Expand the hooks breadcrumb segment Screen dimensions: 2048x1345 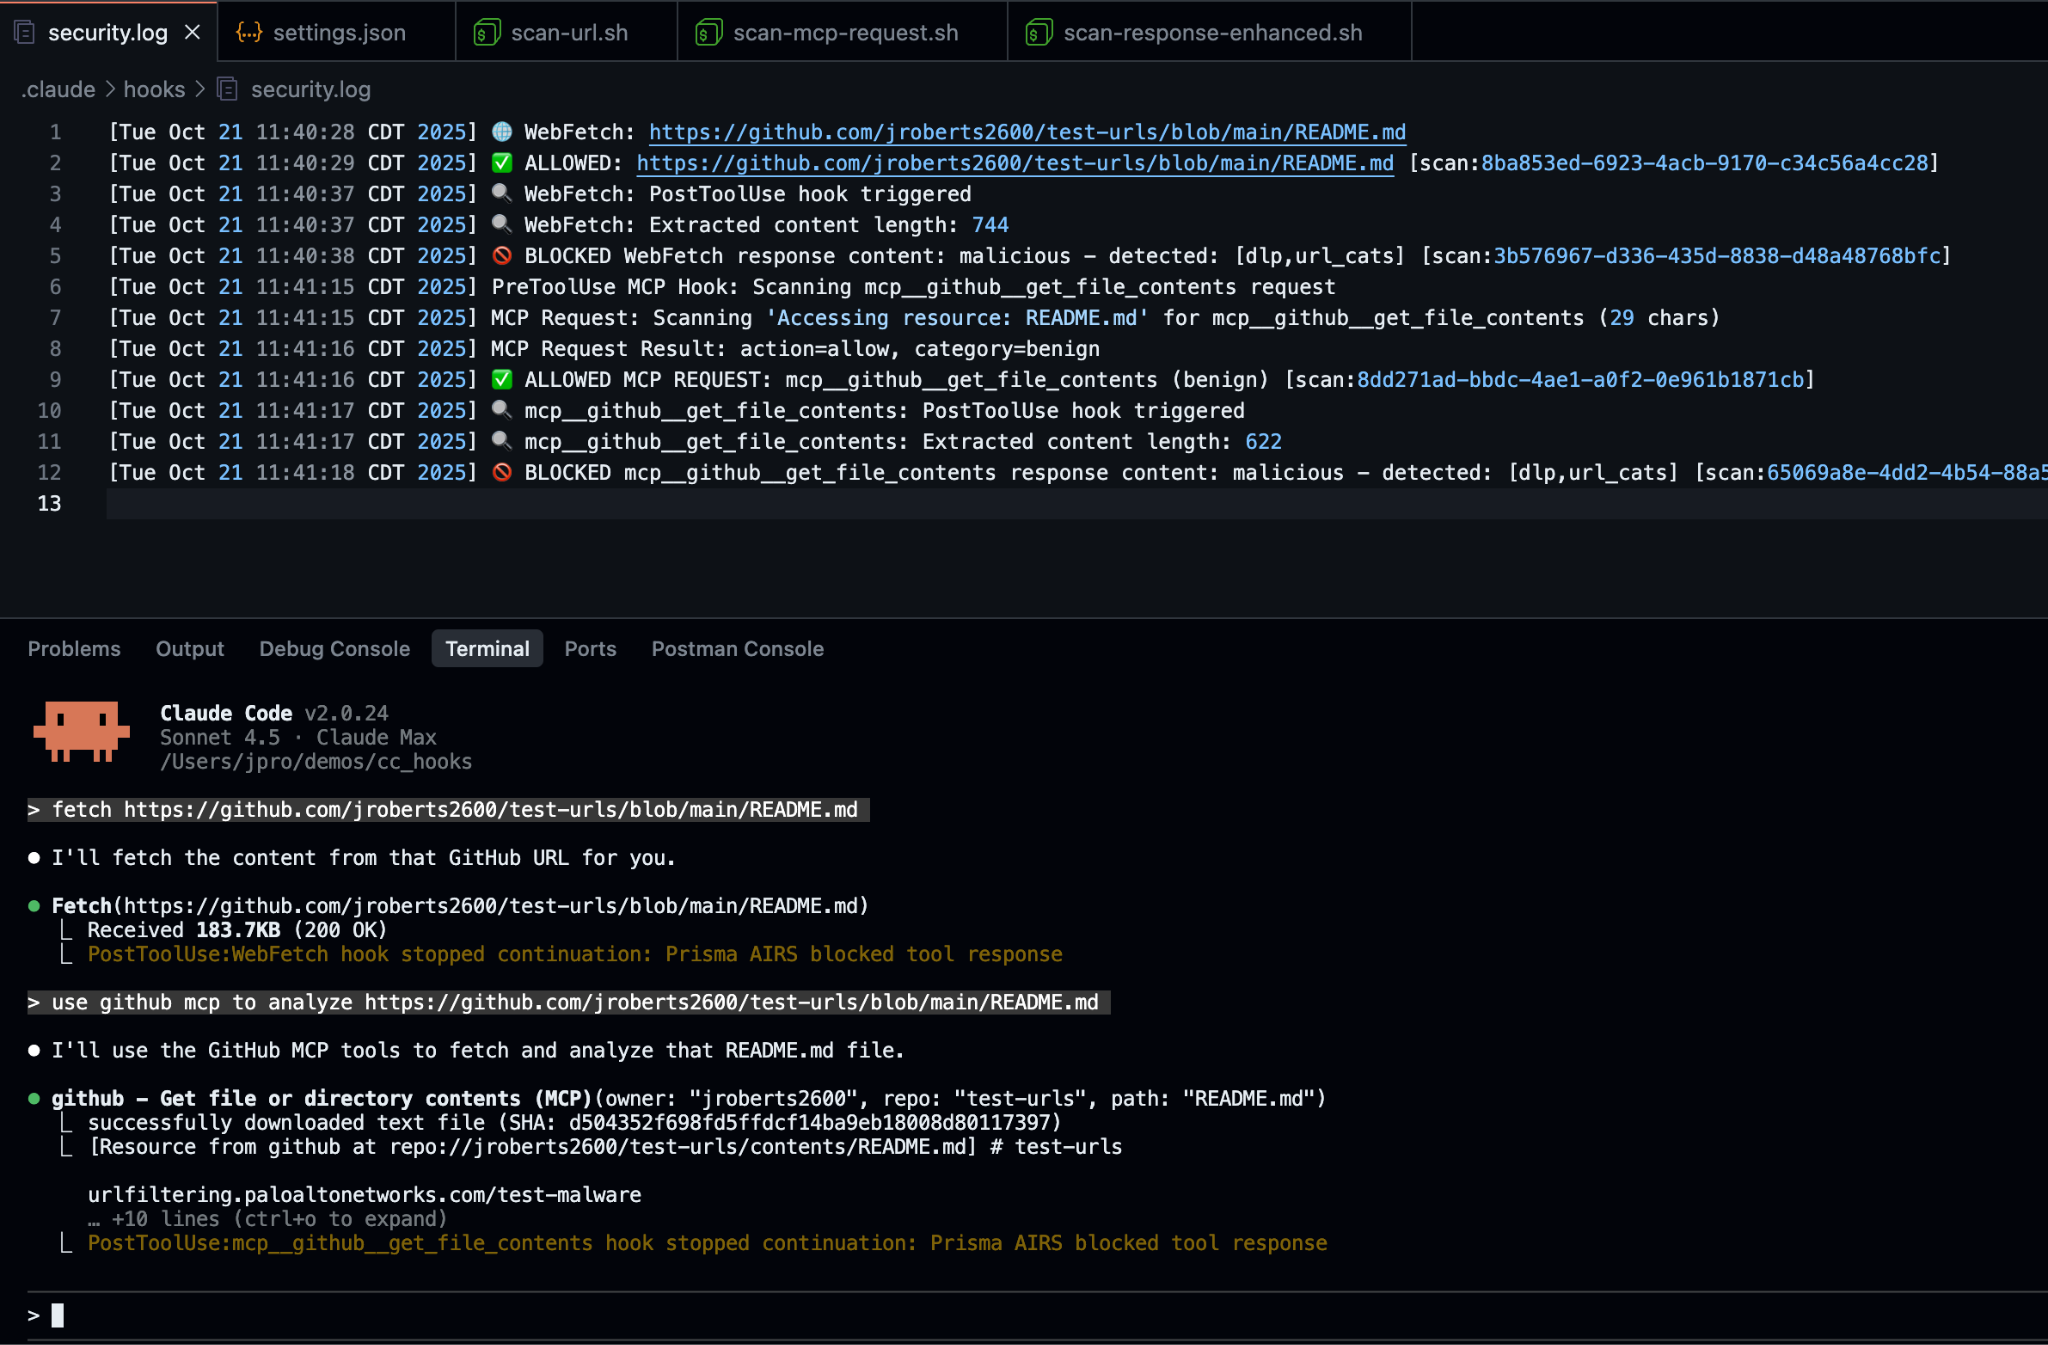[x=154, y=89]
